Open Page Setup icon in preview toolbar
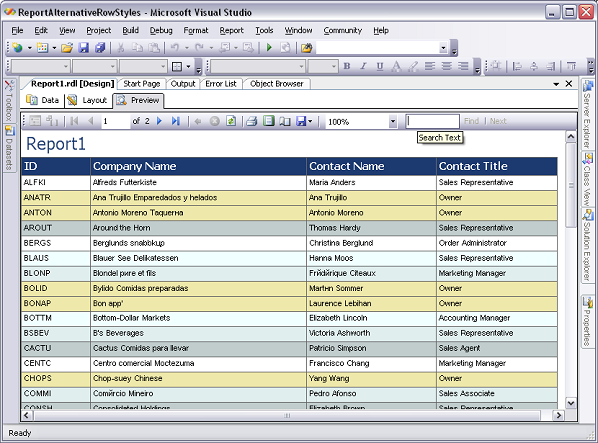The width and height of the screenshot is (598, 443). click(285, 121)
